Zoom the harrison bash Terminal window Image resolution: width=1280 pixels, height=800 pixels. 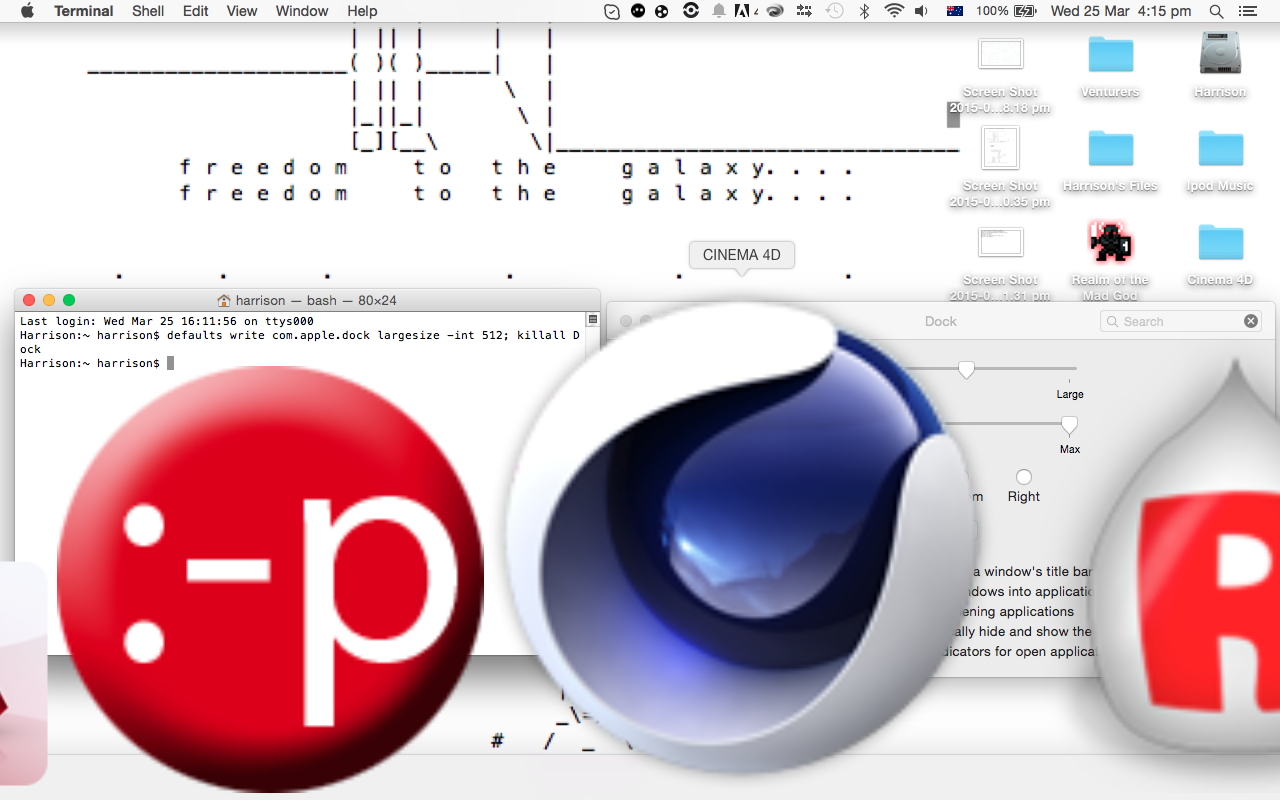click(69, 300)
